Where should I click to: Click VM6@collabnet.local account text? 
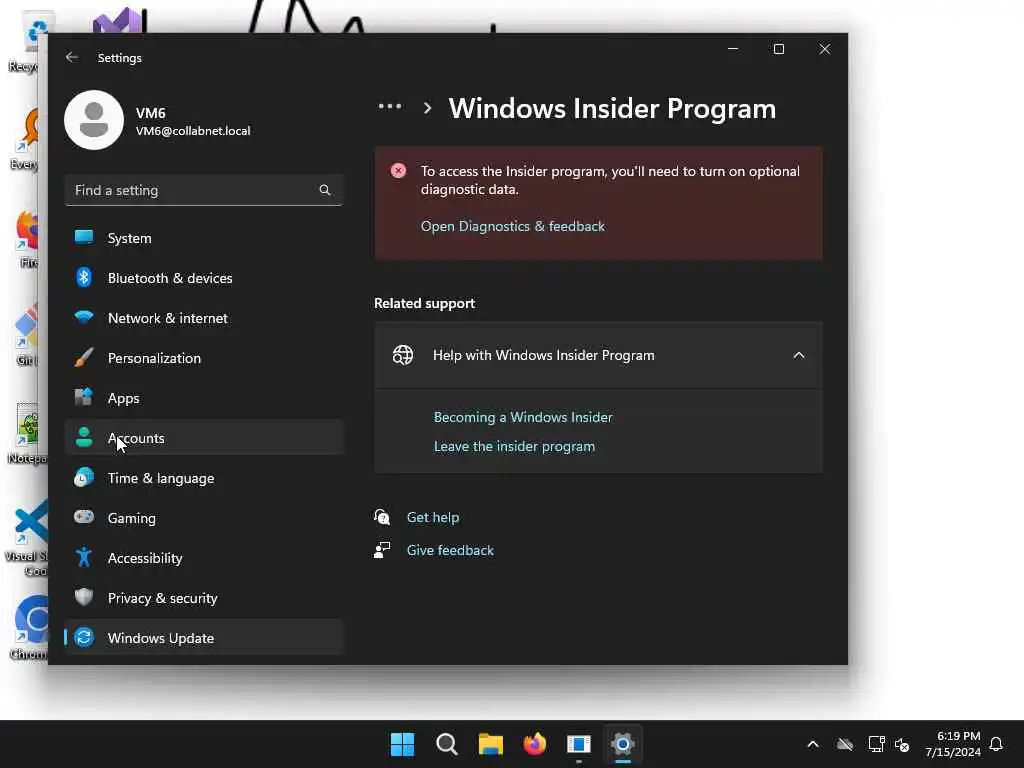(193, 131)
